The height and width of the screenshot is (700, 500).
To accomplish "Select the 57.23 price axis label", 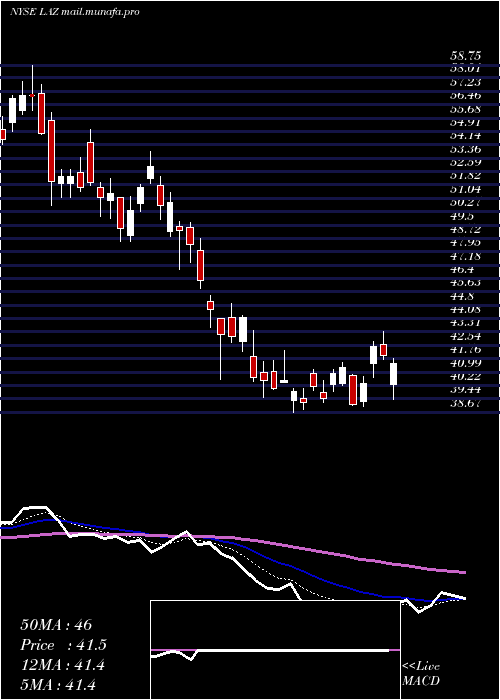I will [465, 83].
